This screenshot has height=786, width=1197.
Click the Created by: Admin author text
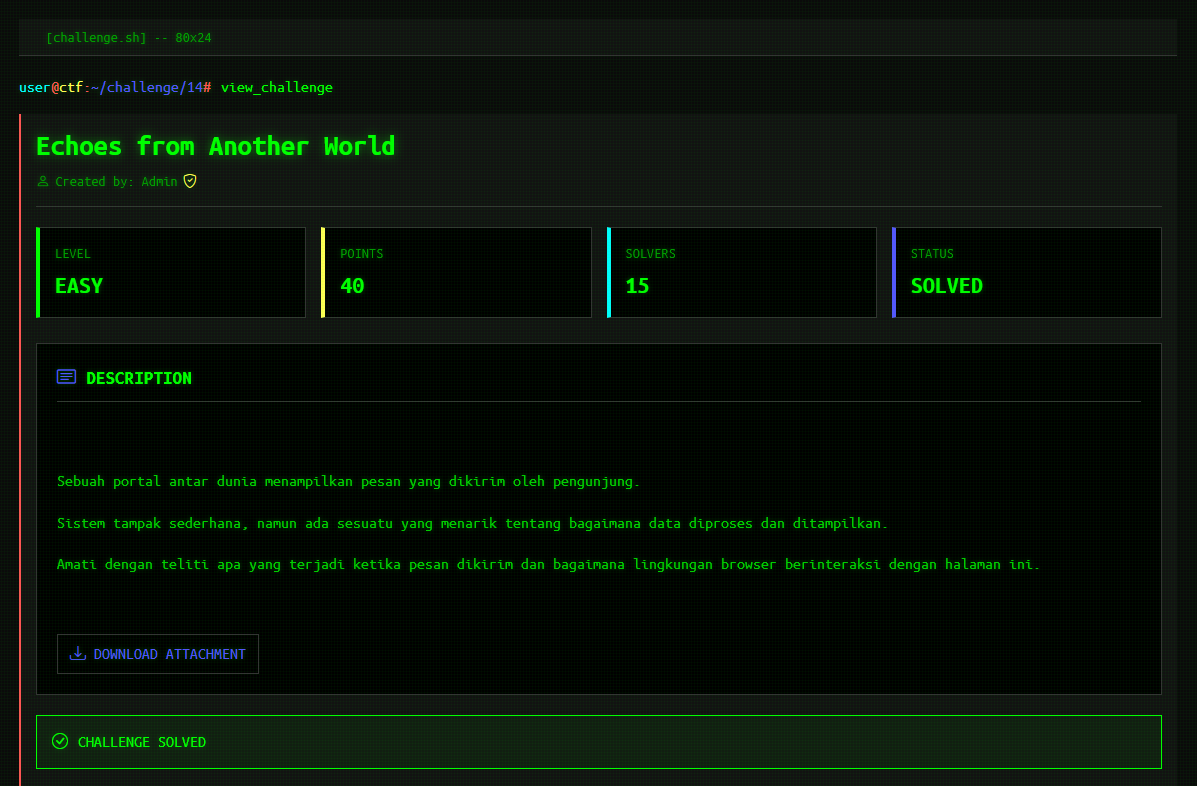click(x=116, y=182)
